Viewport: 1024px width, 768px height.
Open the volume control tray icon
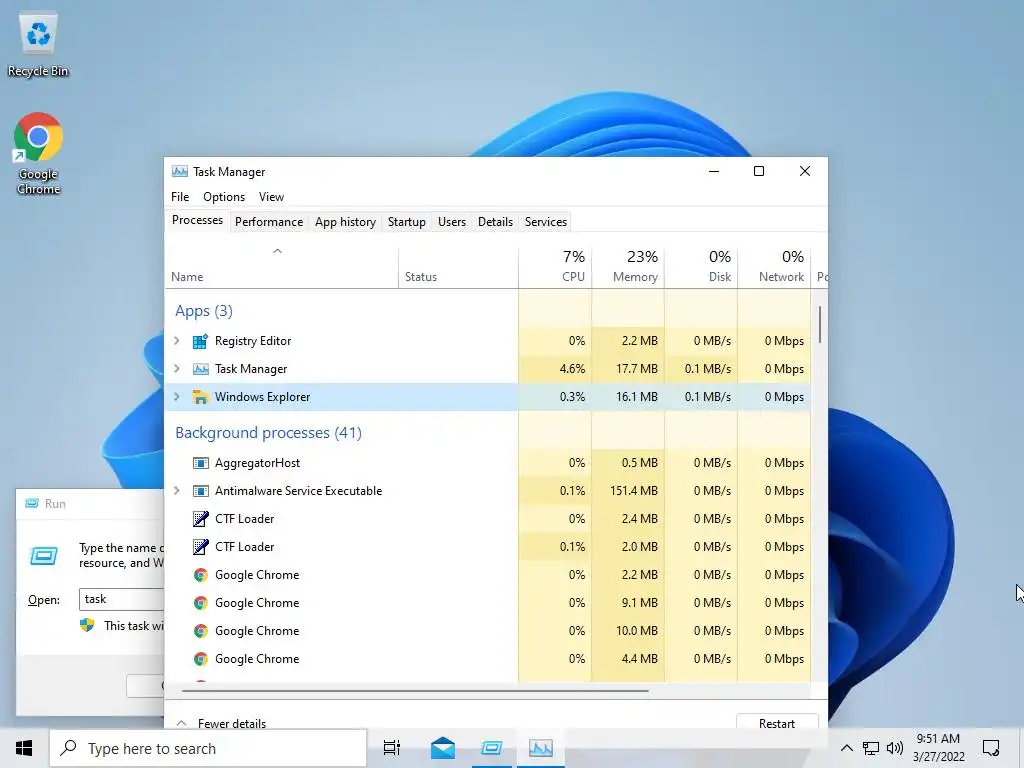tap(895, 748)
